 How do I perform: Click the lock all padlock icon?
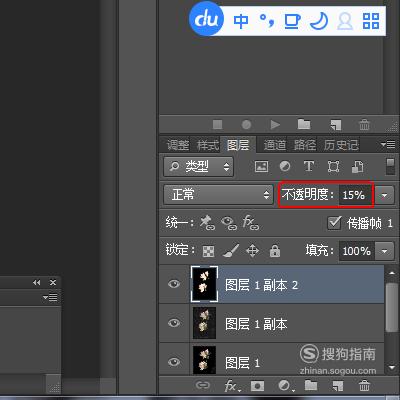point(275,251)
